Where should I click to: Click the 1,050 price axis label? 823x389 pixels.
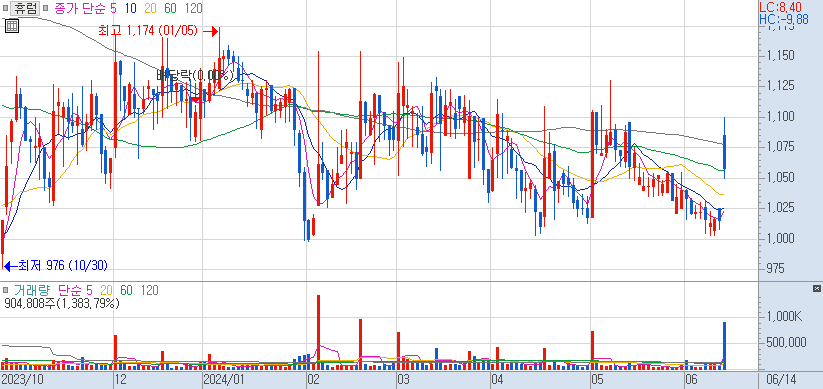point(779,177)
